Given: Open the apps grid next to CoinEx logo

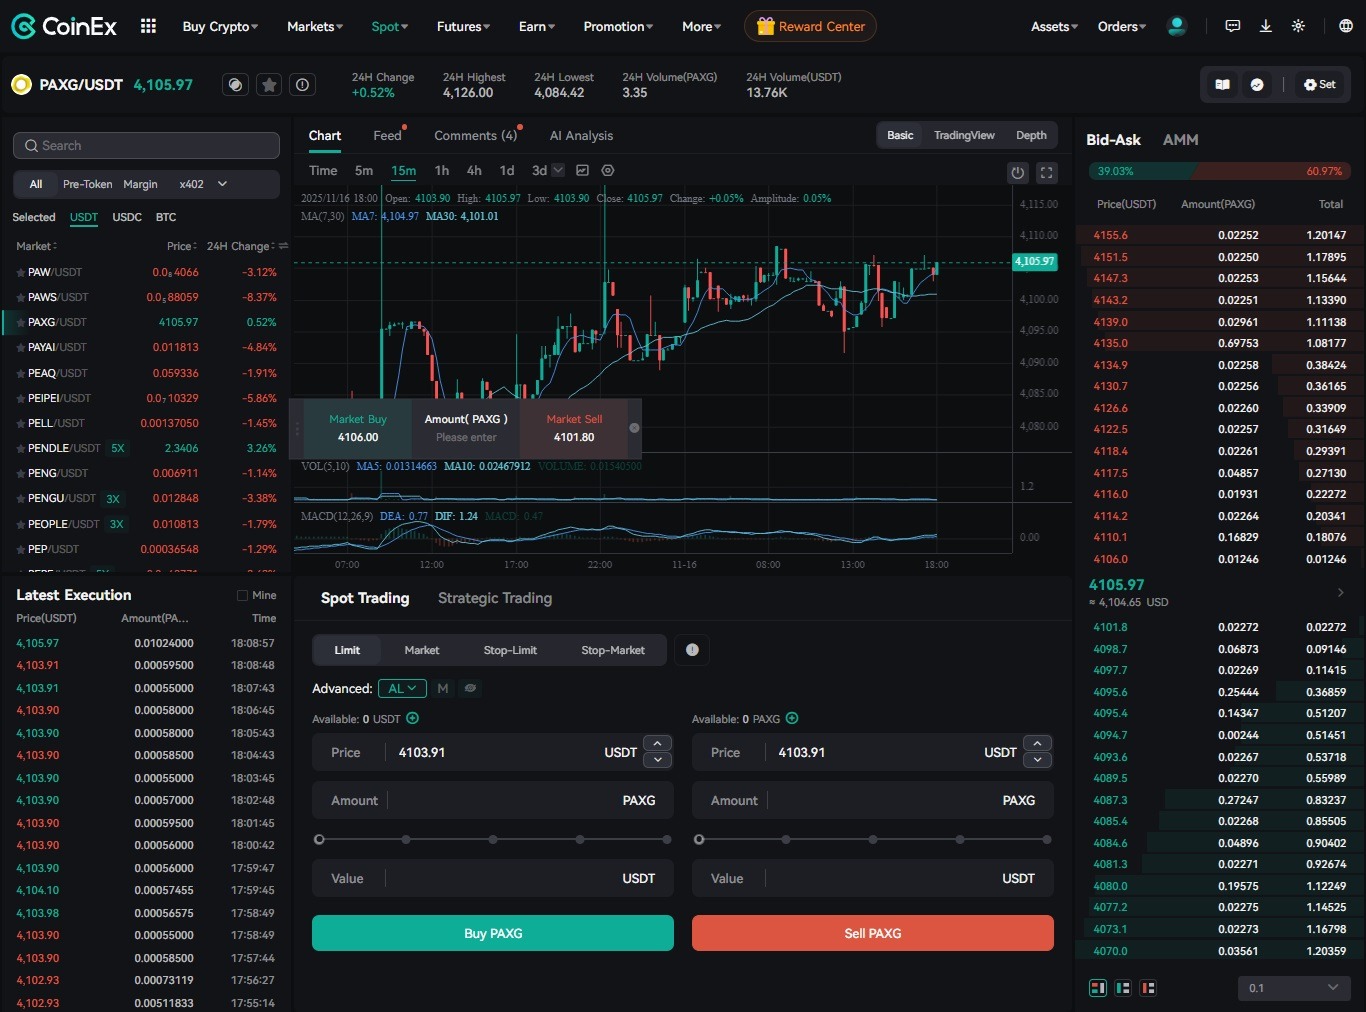Looking at the screenshot, I should (147, 26).
